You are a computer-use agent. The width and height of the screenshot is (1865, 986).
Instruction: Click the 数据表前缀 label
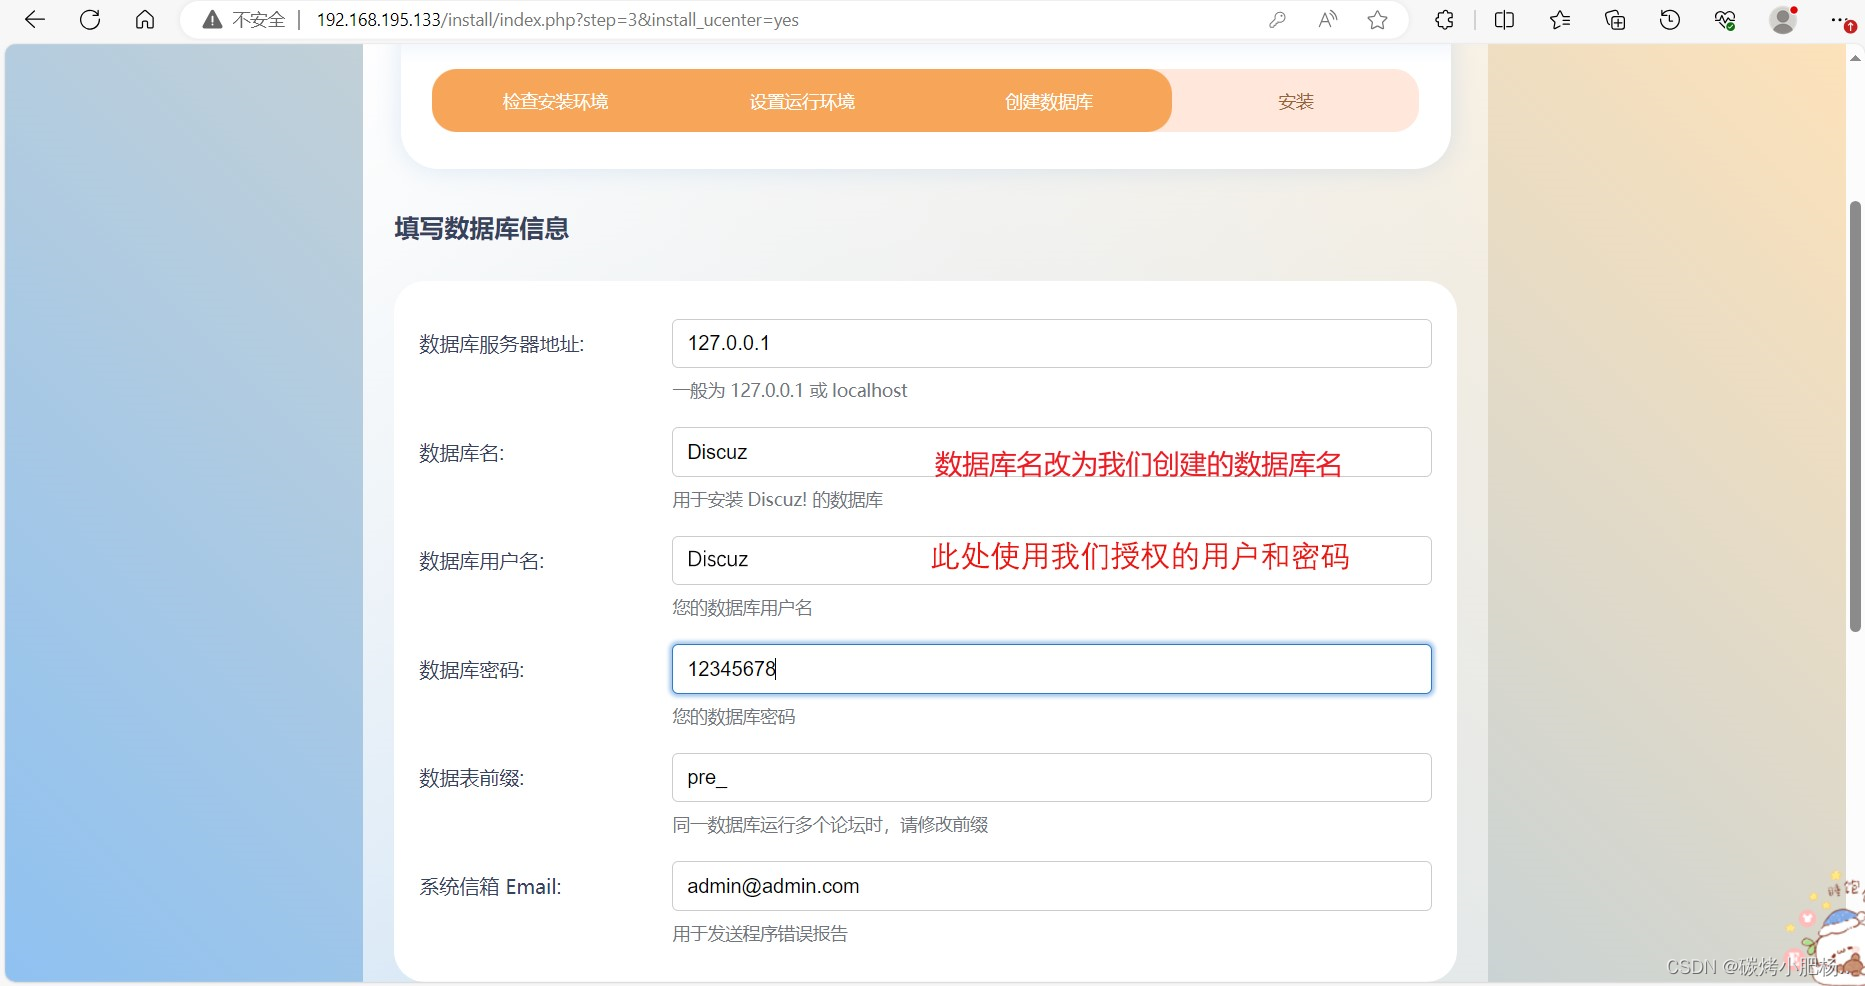click(472, 778)
